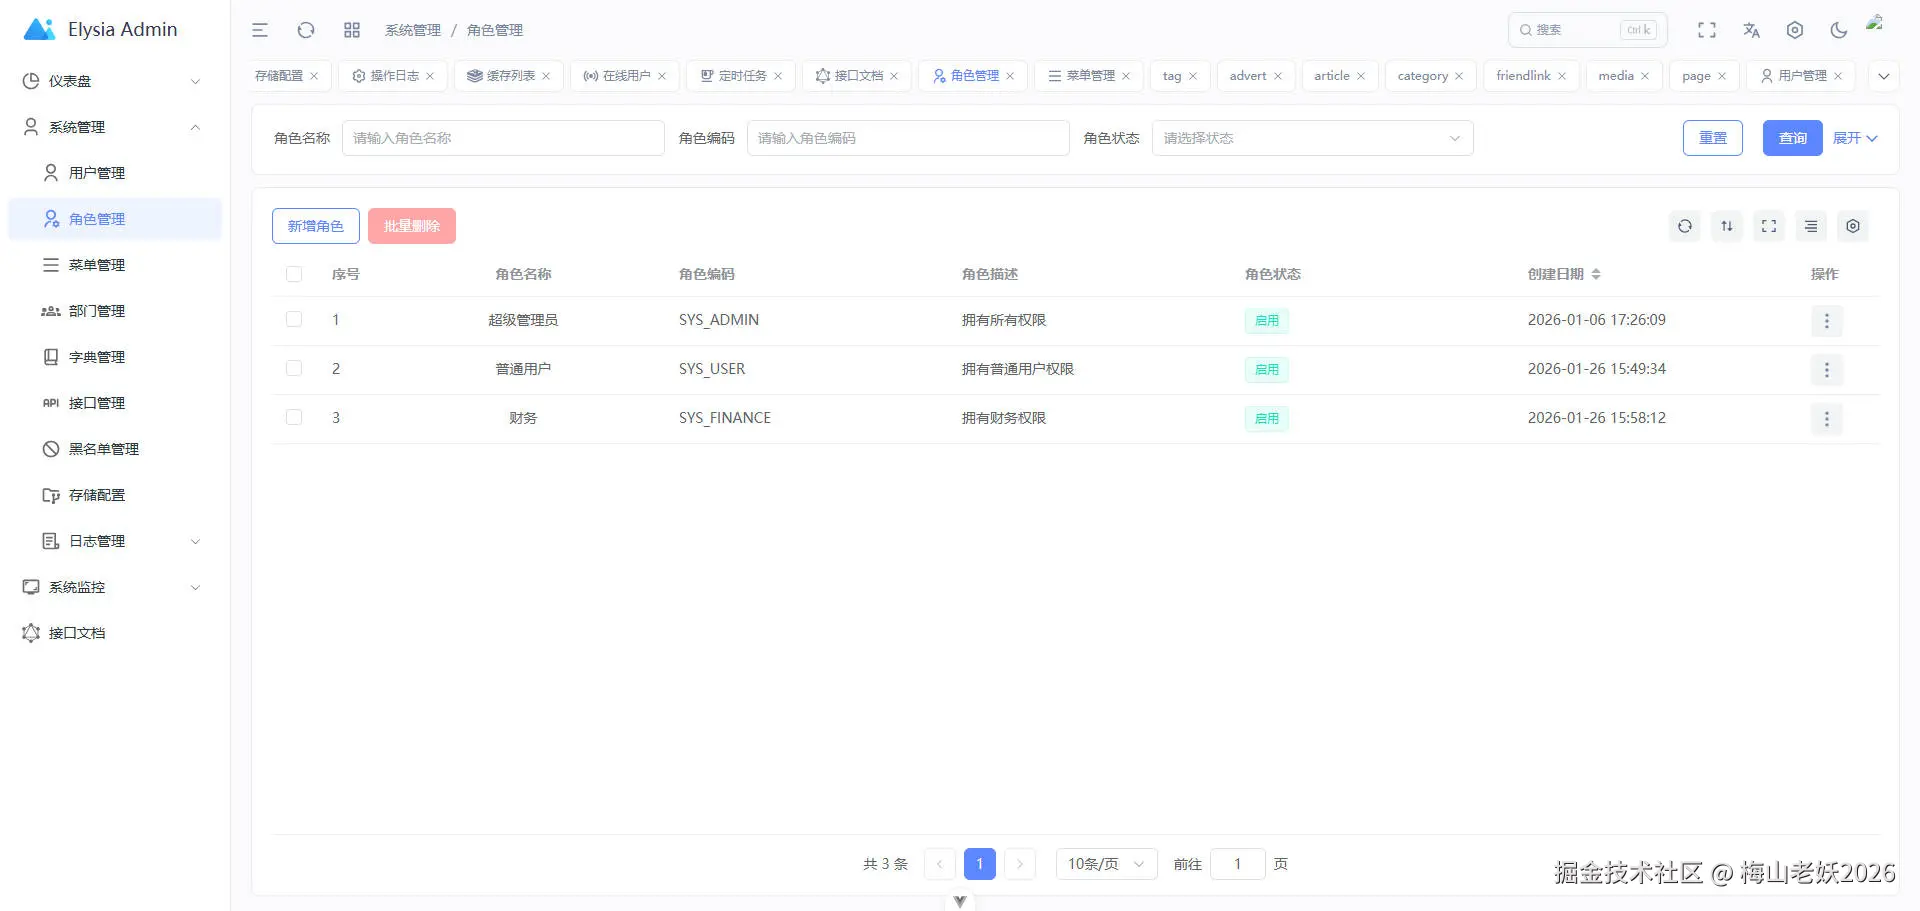Expand the 日志管理 submenu
1920x911 pixels.
(115, 541)
